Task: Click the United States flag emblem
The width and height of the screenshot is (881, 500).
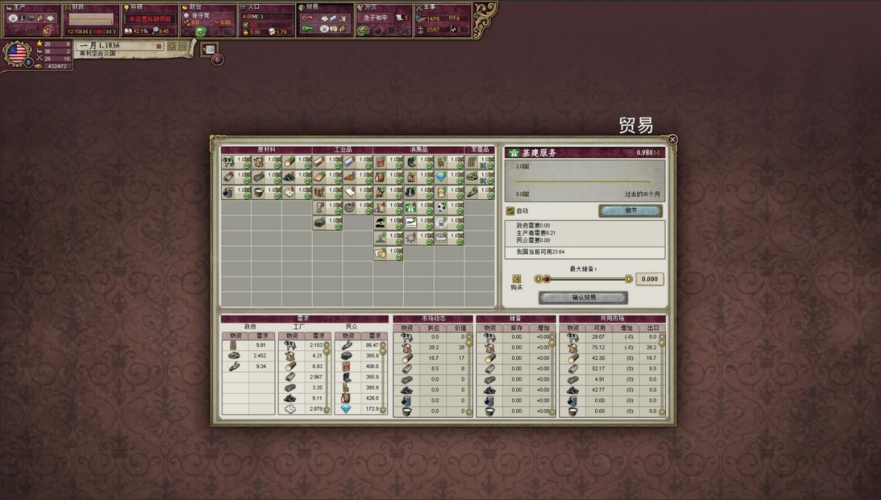Action: [x=17, y=54]
